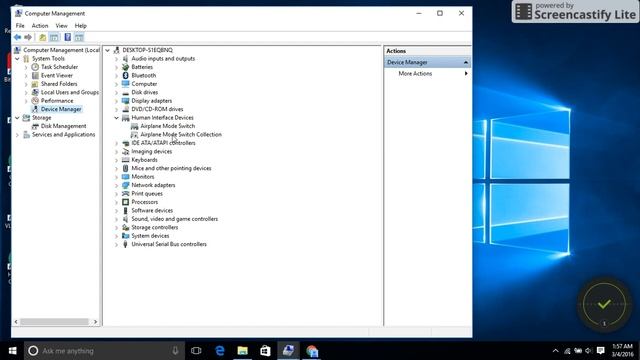This screenshot has width=640, height=360.
Task: Select Disk Management in the tree
Action: tap(63, 126)
